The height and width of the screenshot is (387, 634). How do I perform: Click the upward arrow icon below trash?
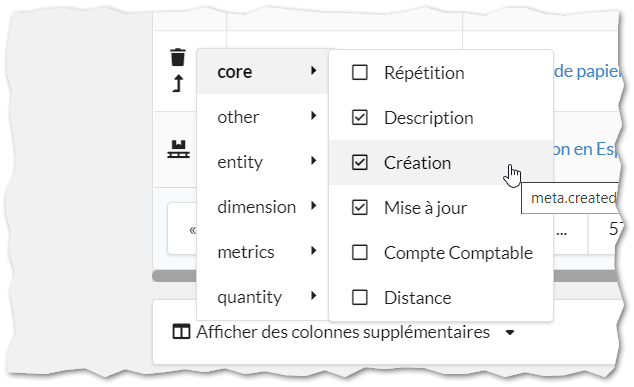click(178, 84)
